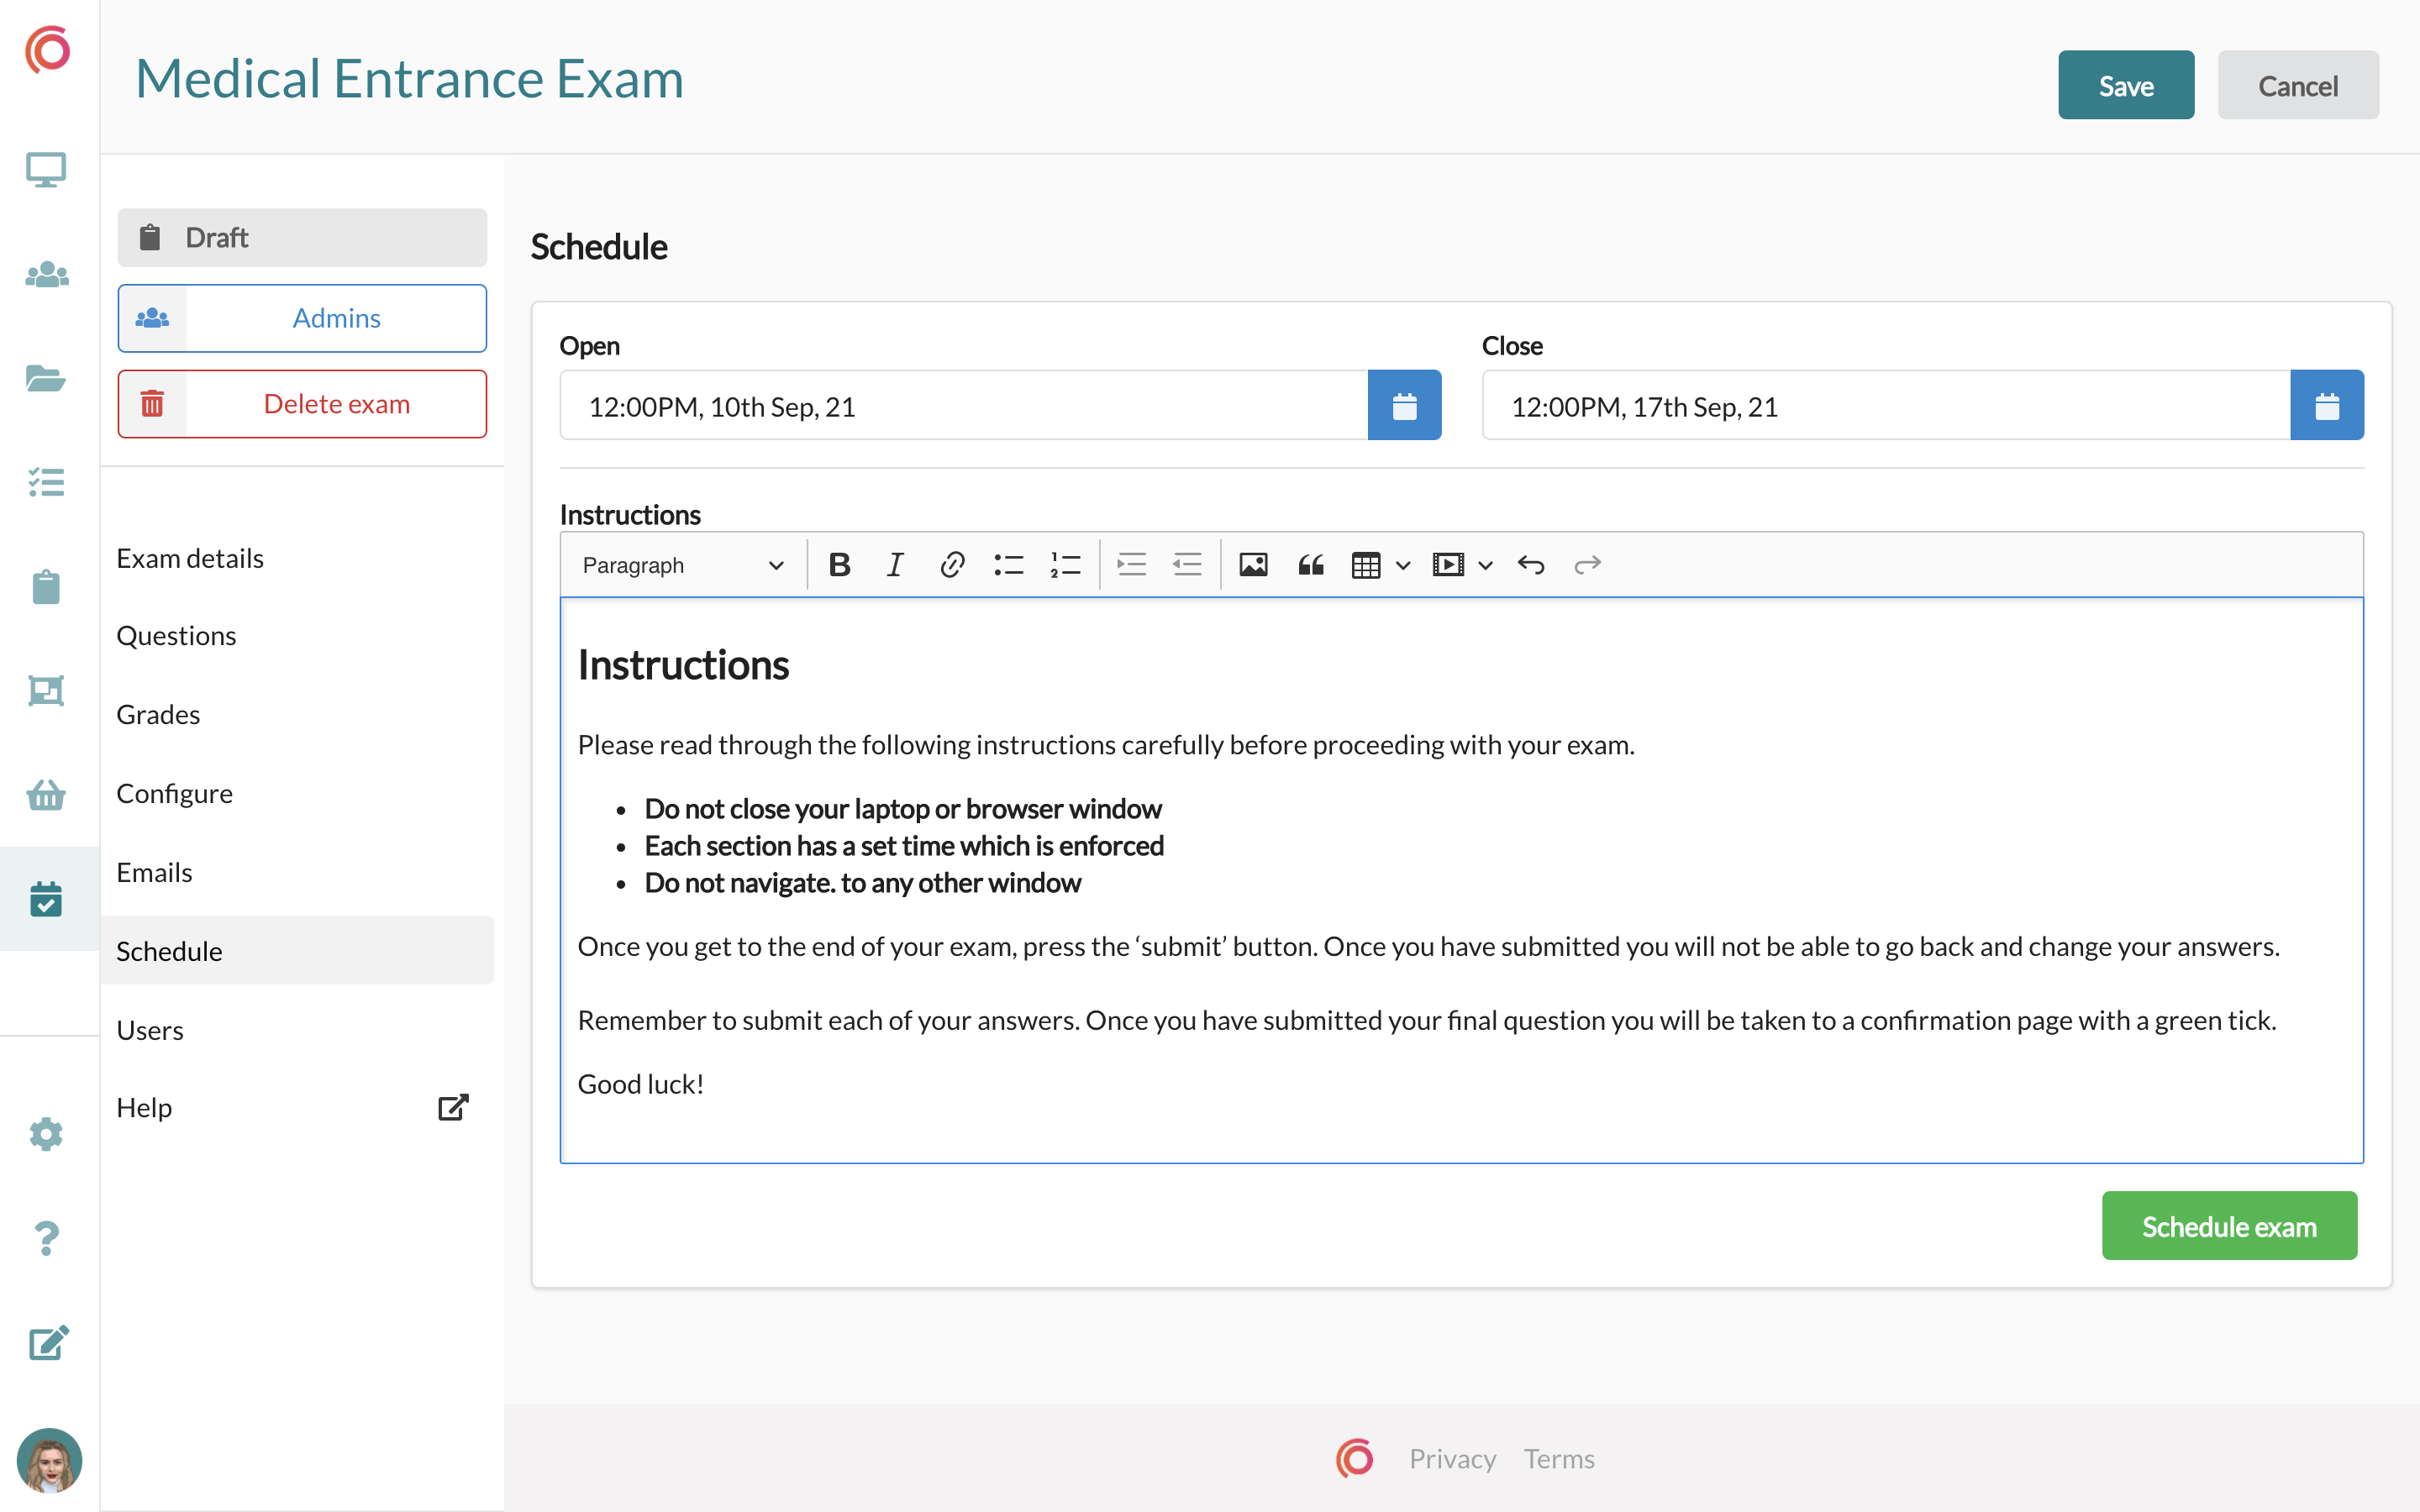Apply block quote formatting
This screenshot has height=1512, width=2420.
(x=1310, y=565)
